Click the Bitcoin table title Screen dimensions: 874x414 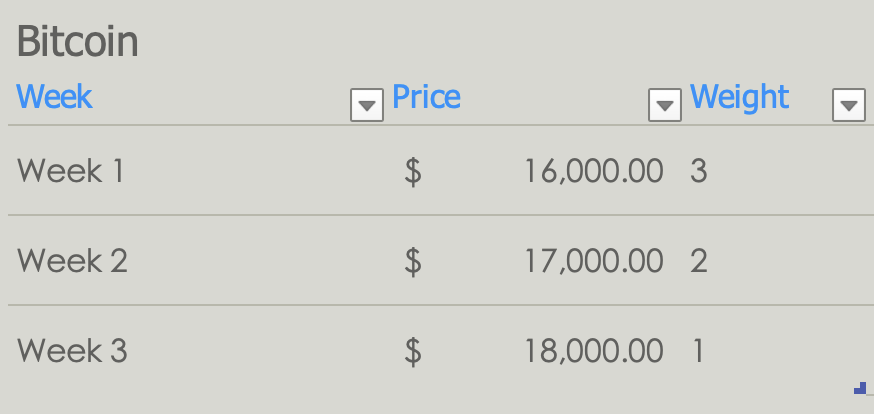(x=78, y=42)
